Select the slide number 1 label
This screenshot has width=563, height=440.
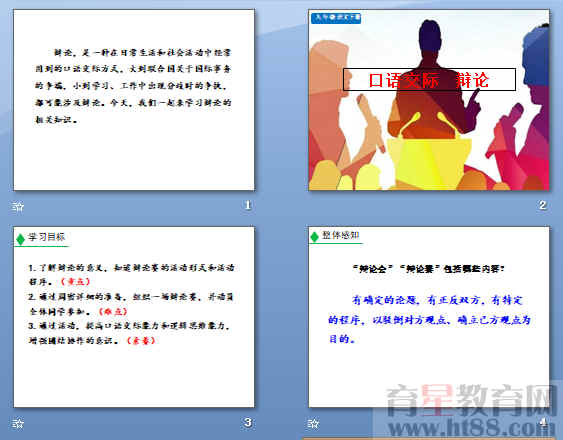[x=248, y=205]
